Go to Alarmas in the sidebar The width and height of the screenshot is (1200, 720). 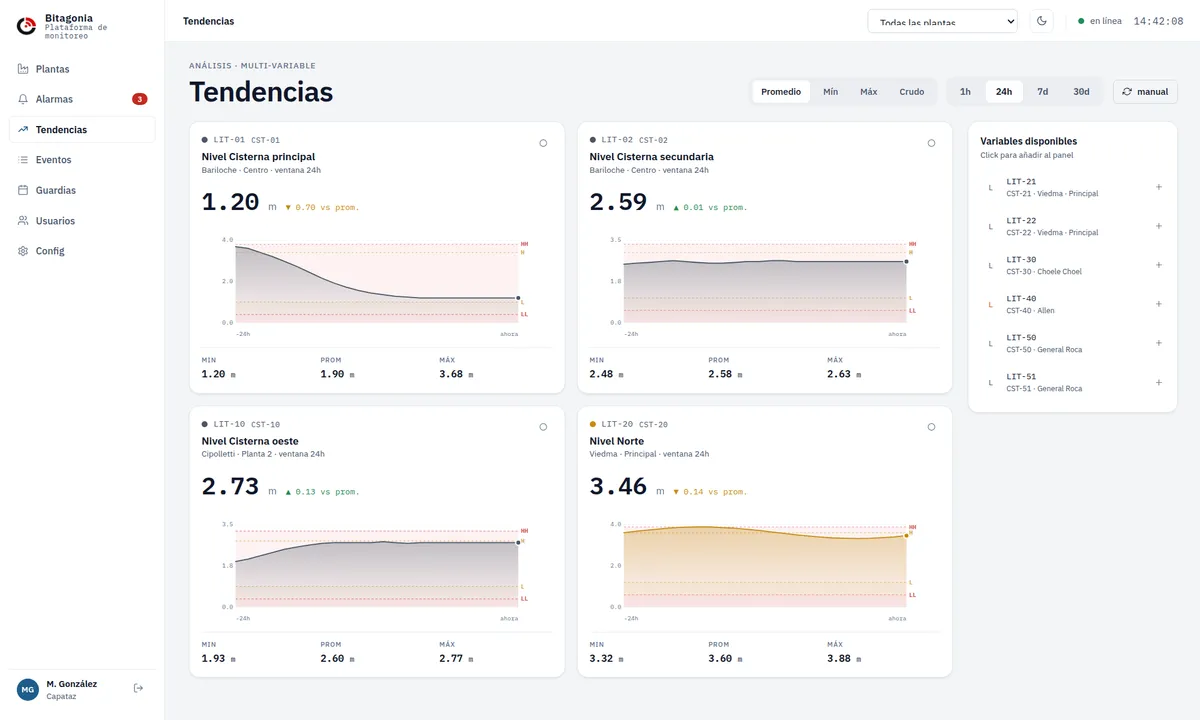click(82, 99)
